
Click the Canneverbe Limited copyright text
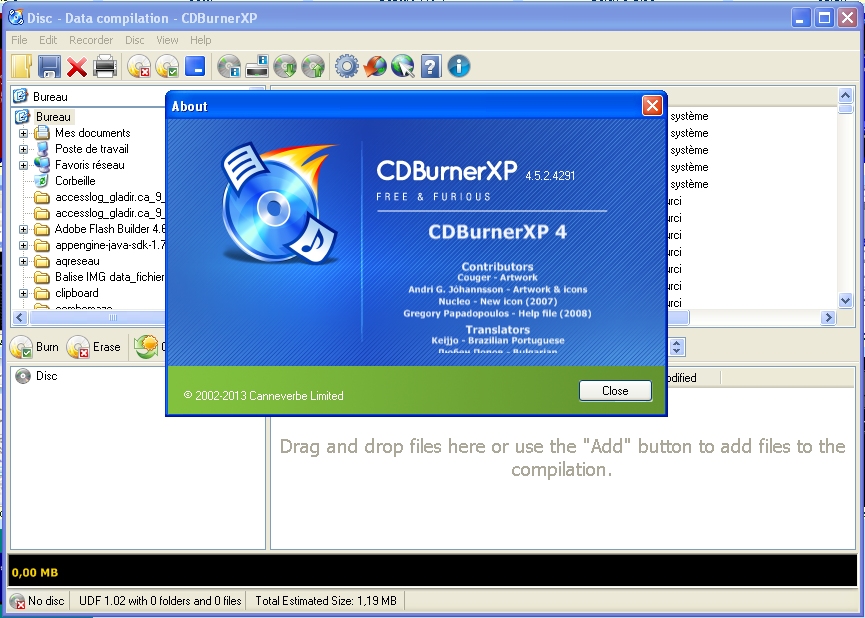pos(263,396)
